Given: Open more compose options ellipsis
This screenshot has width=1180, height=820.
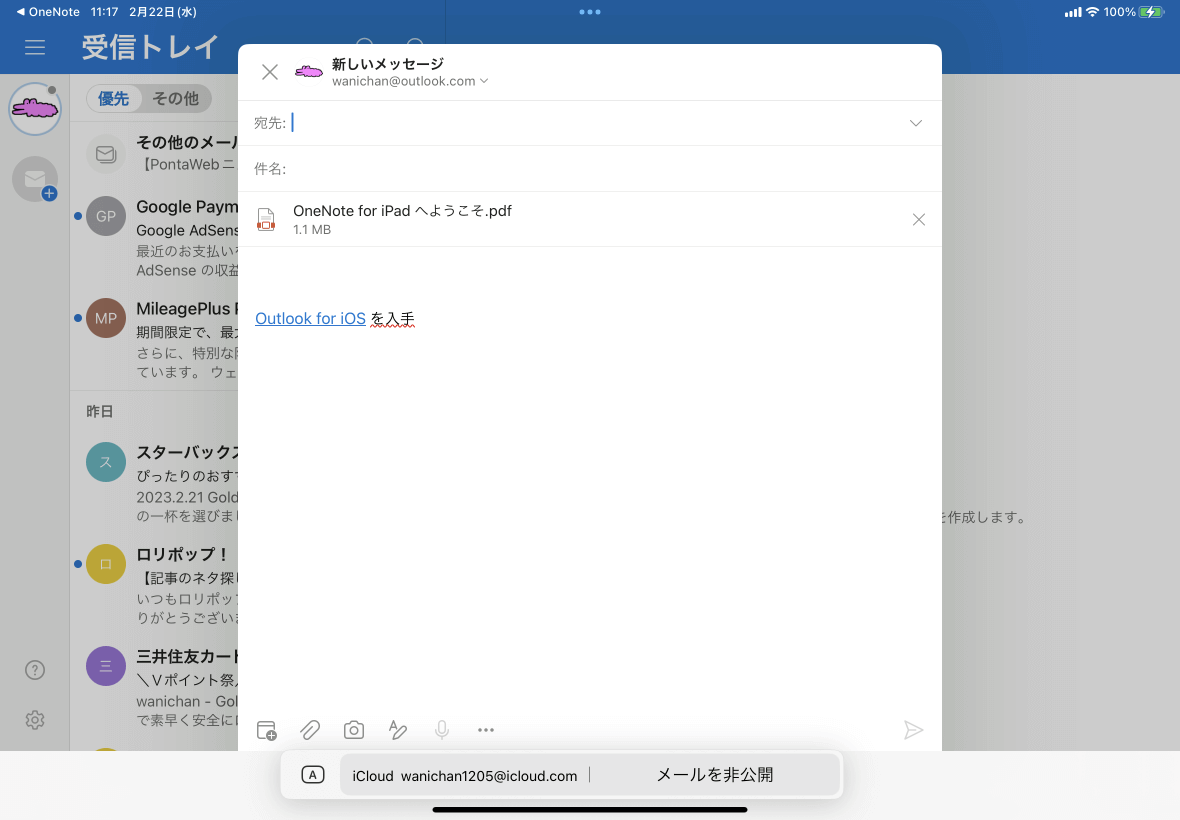Looking at the screenshot, I should pyautogui.click(x=486, y=730).
